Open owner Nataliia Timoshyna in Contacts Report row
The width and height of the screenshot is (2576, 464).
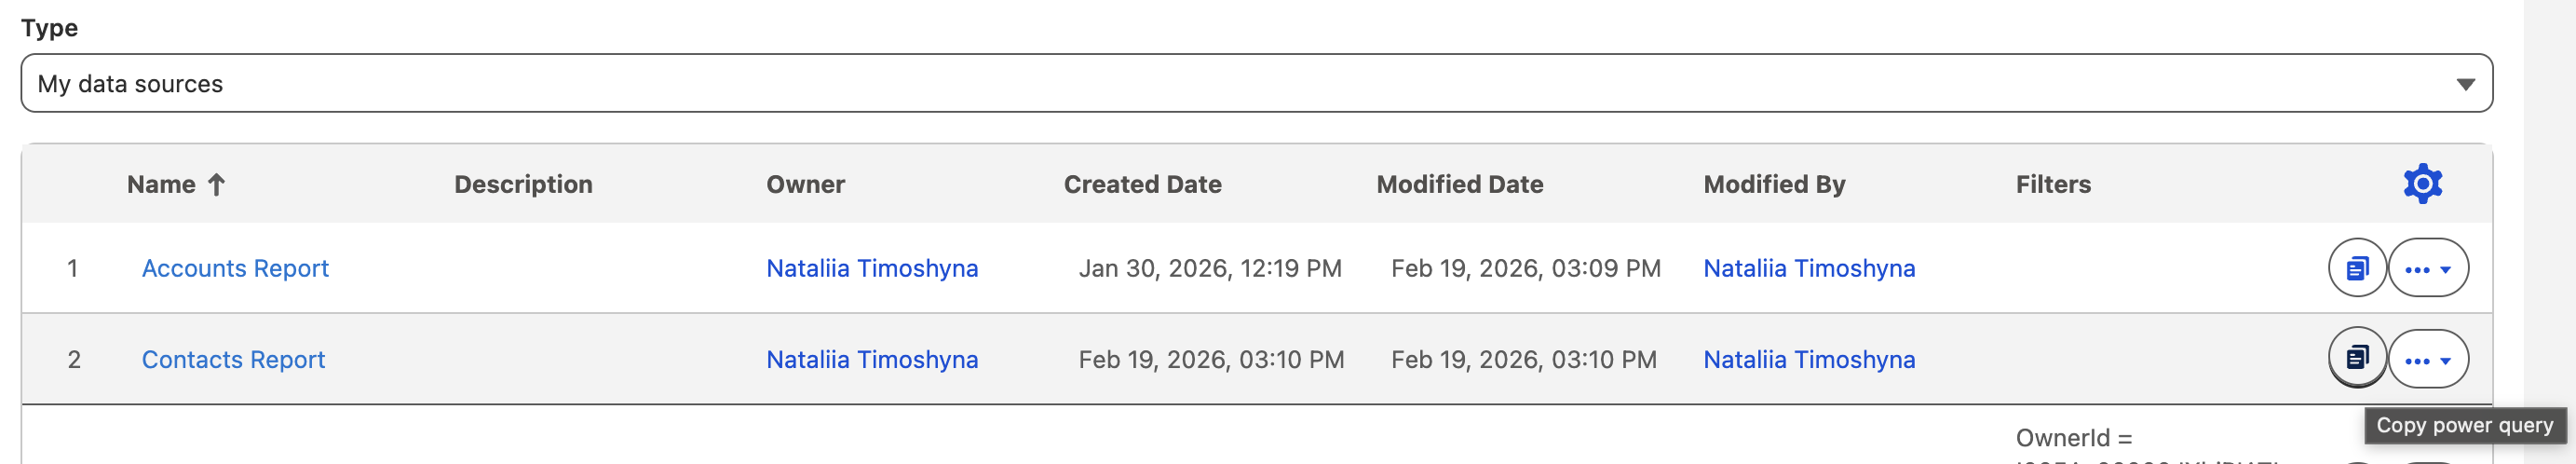coord(872,360)
